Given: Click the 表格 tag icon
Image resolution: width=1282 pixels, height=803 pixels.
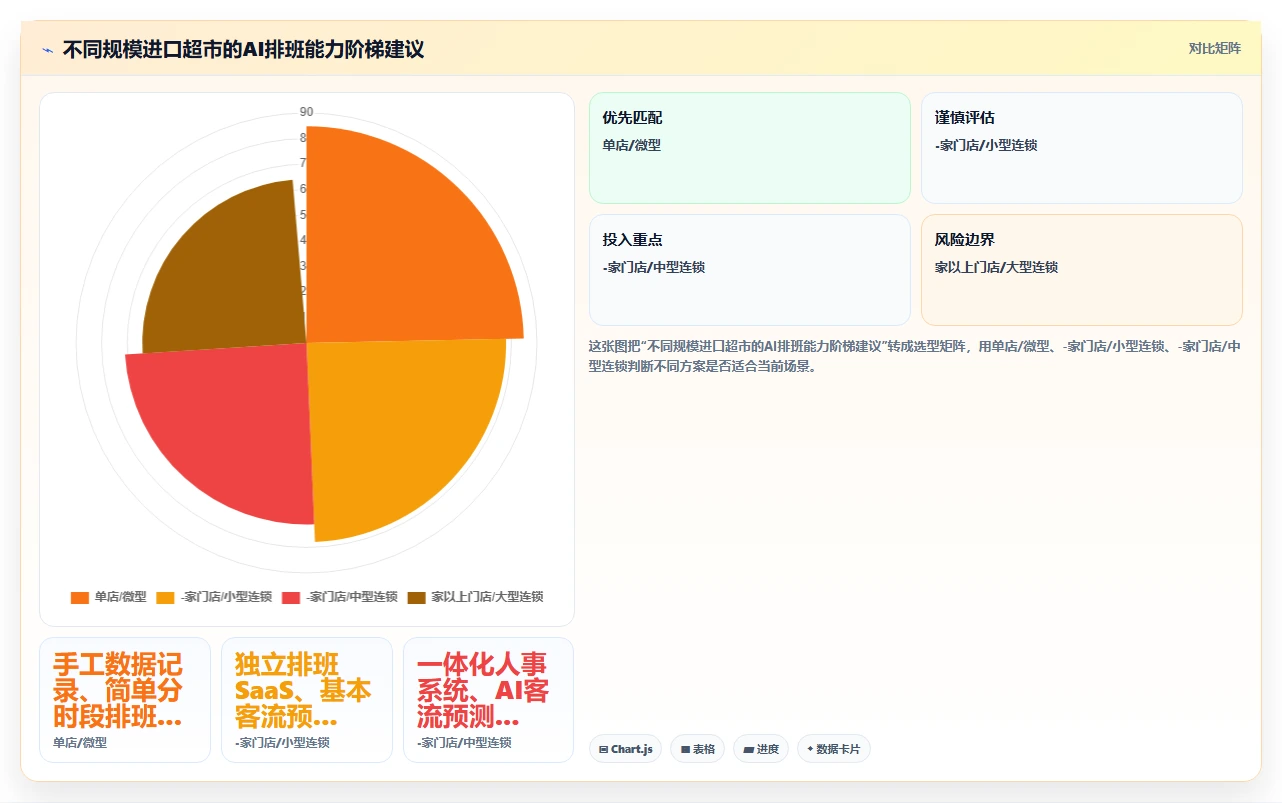Looking at the screenshot, I should 685,749.
